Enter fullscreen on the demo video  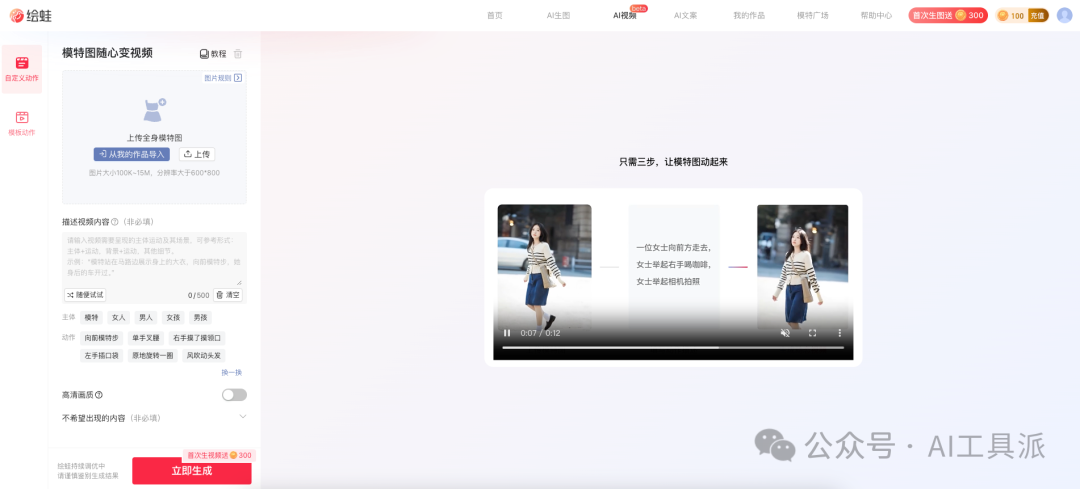[813, 333]
